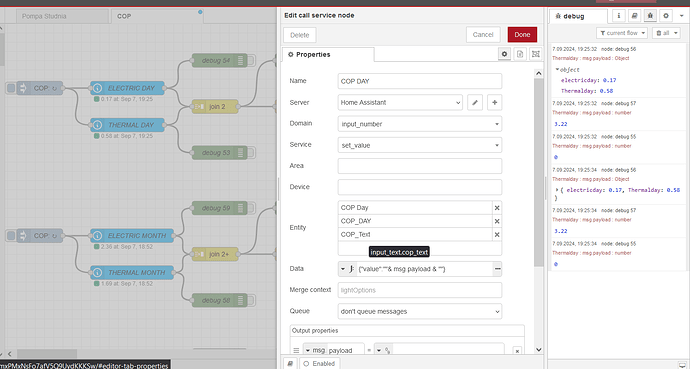Viewport: 690px width, 369px height.
Task: Select the THERMAL DAY node
Action: click(x=127, y=125)
